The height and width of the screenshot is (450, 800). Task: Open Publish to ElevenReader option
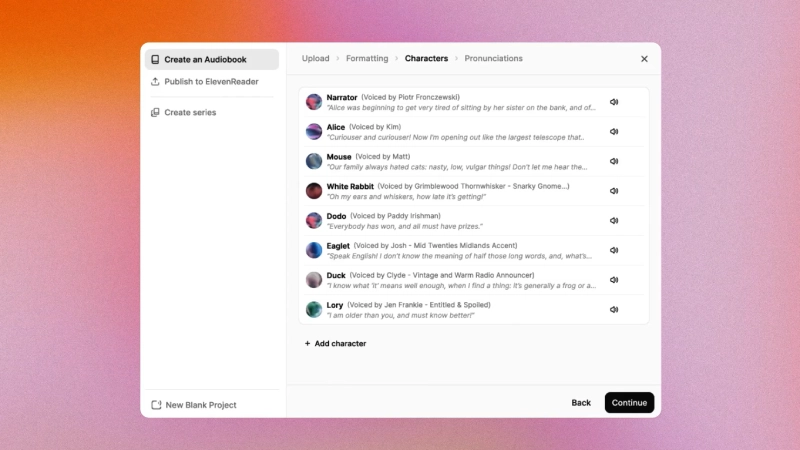coord(212,82)
